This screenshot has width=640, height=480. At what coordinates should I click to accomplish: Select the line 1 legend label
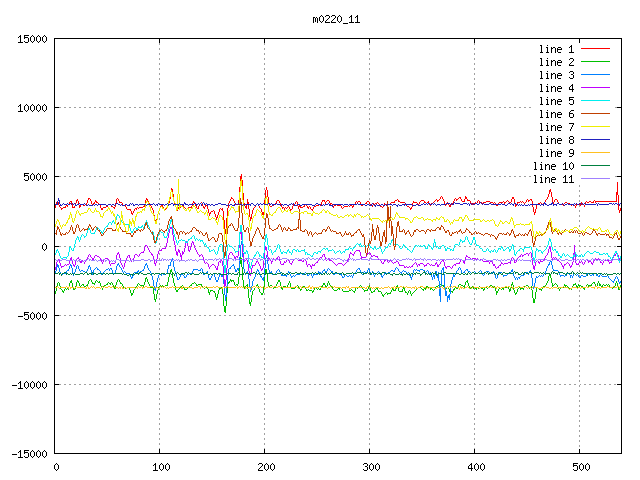[556, 49]
